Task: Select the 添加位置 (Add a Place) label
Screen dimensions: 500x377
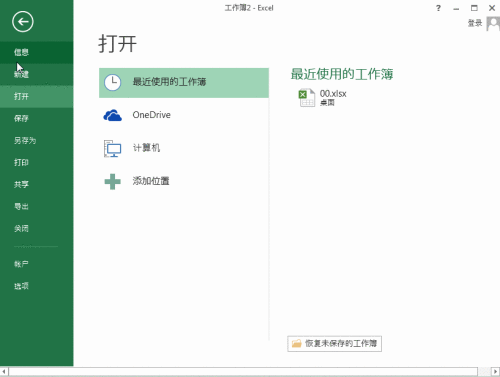Action: click(151, 181)
